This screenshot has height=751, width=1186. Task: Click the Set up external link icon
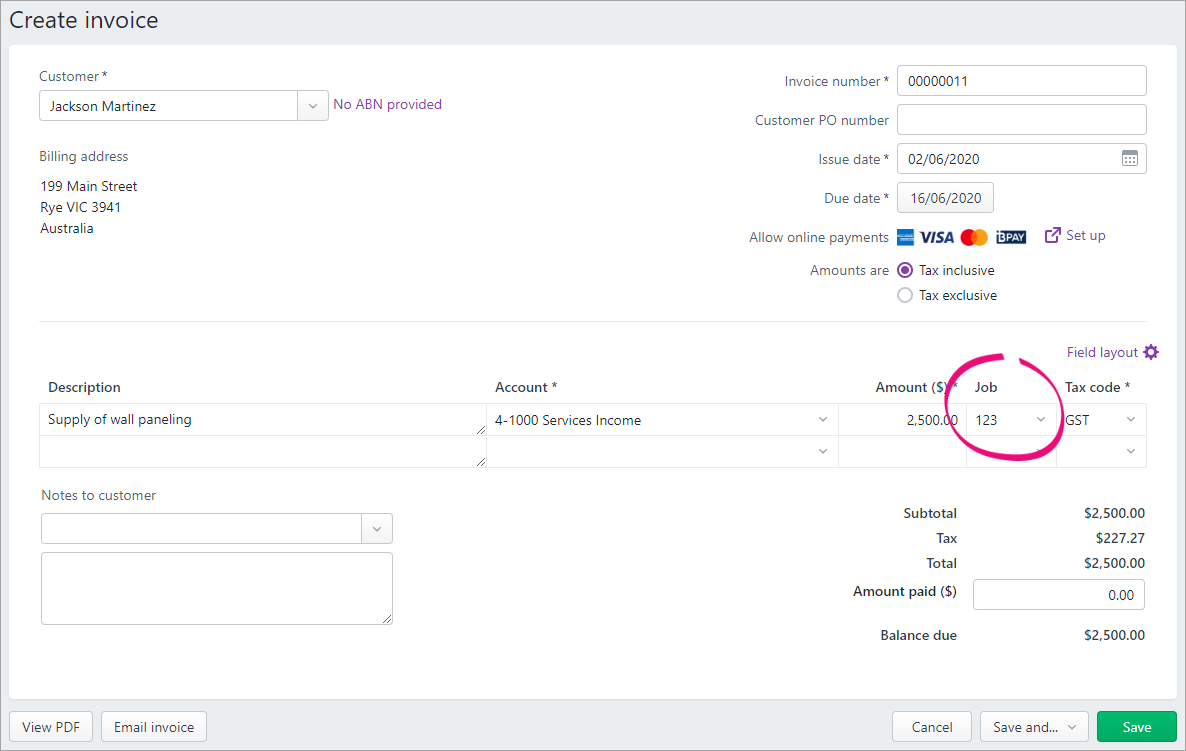tap(1052, 236)
